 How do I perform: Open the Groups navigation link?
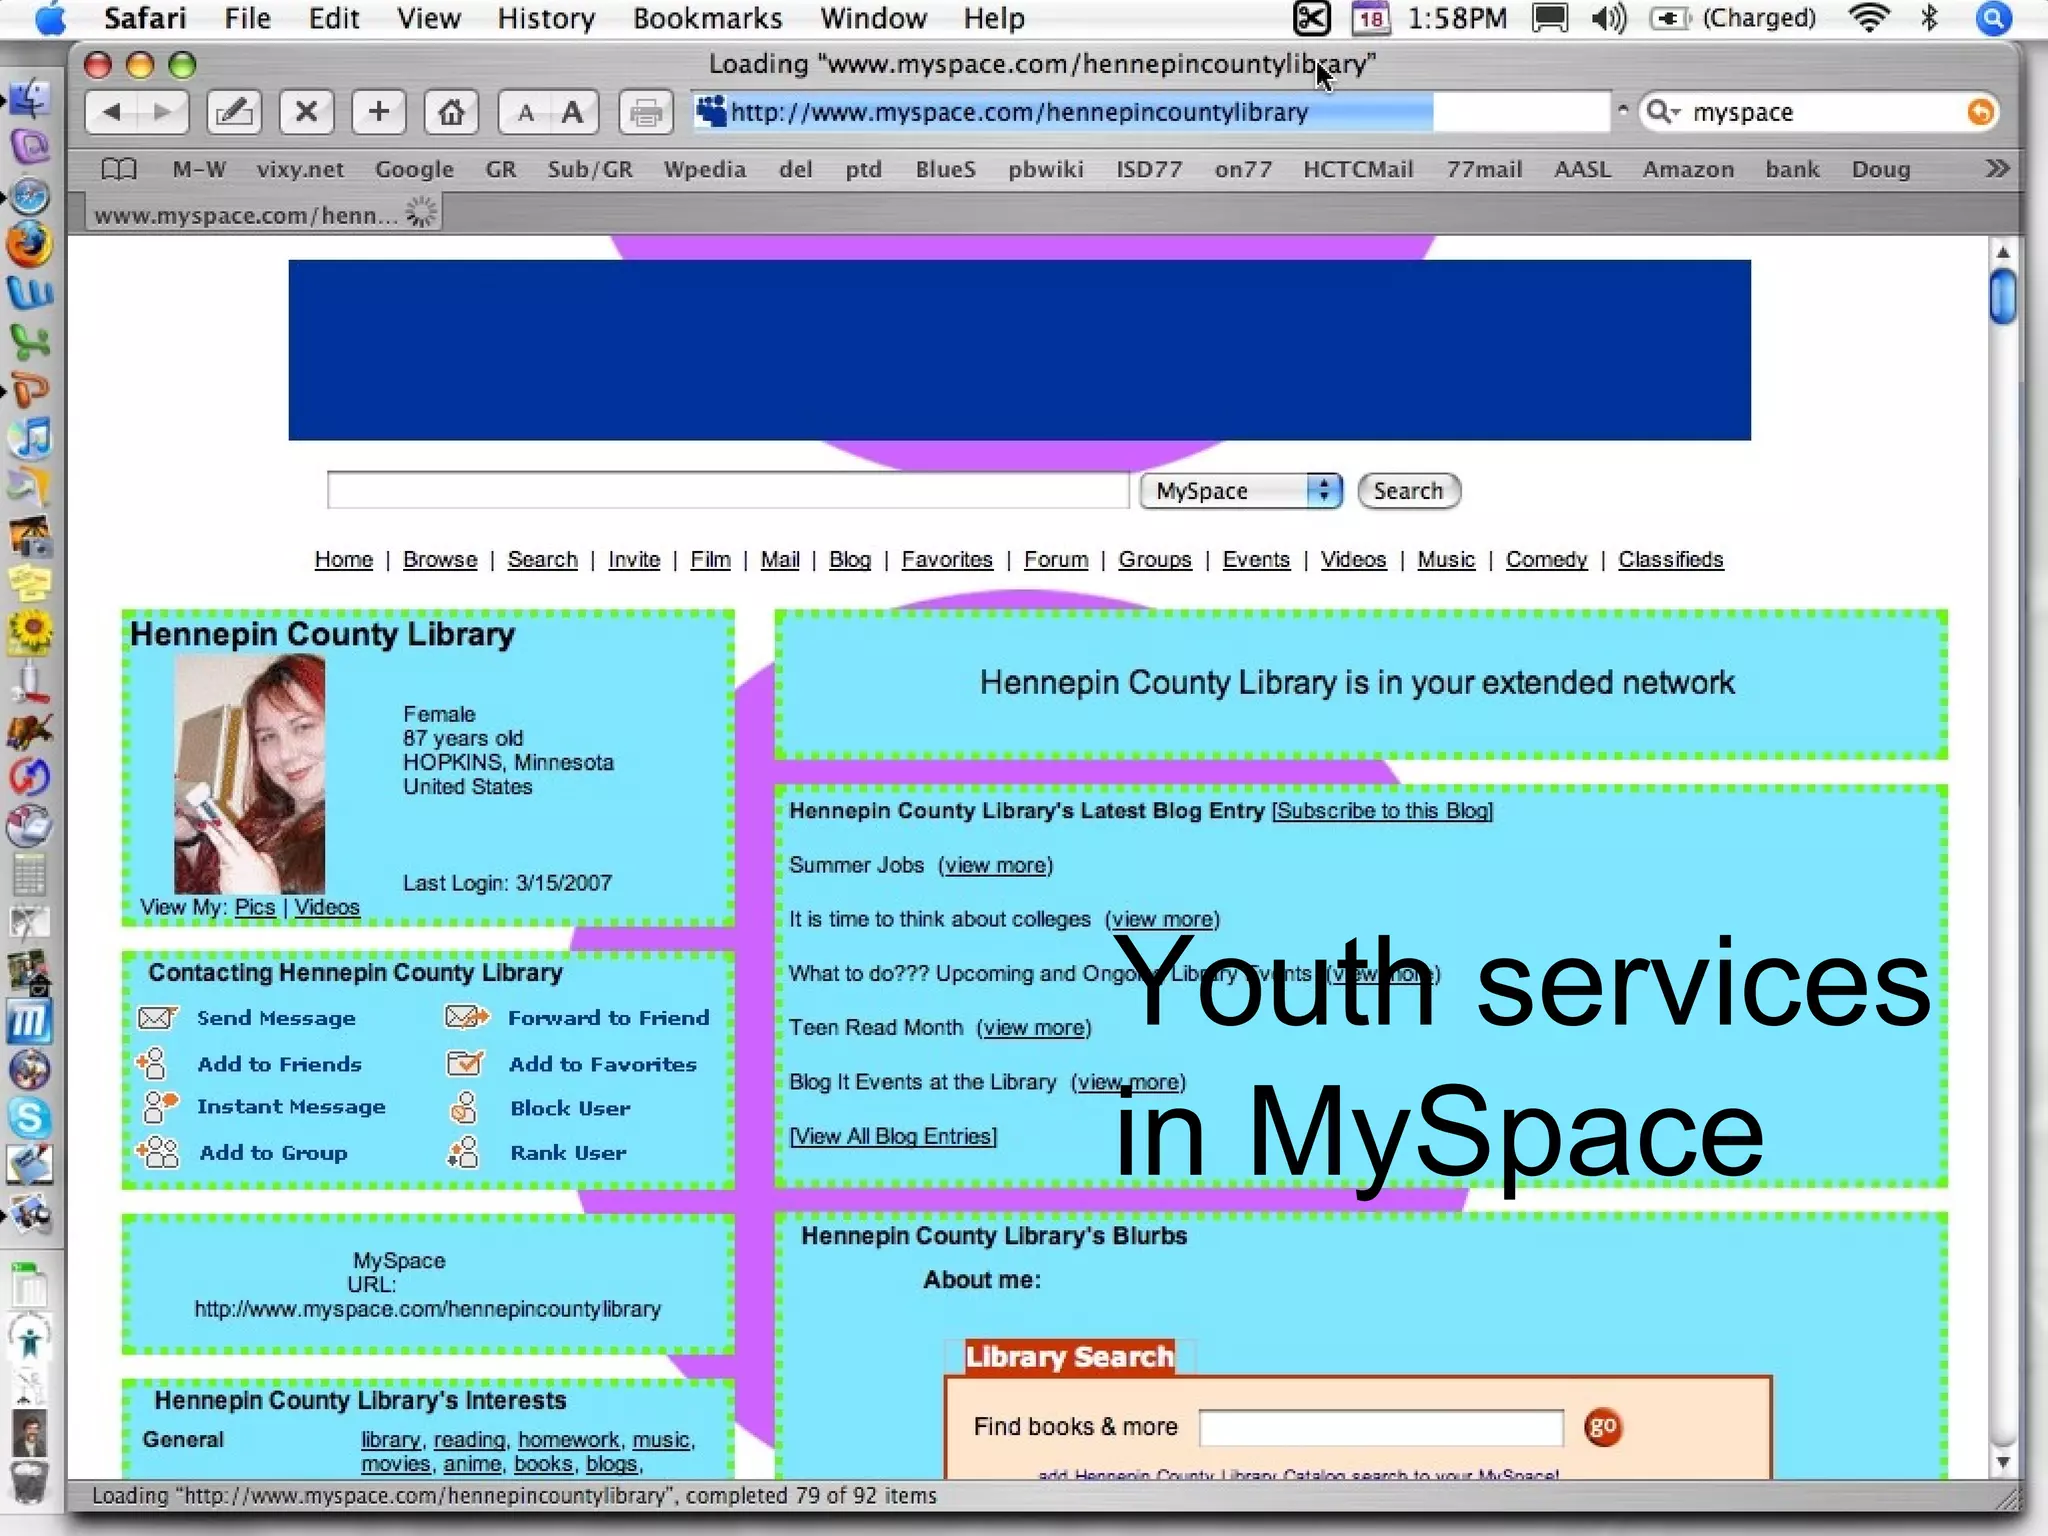click(x=1155, y=560)
